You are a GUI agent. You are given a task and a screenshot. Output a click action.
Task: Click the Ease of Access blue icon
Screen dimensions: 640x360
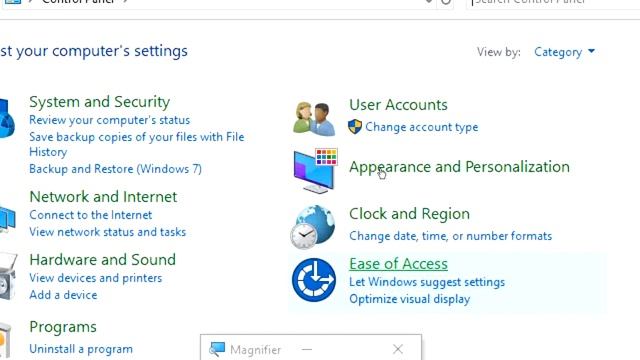[314, 280]
